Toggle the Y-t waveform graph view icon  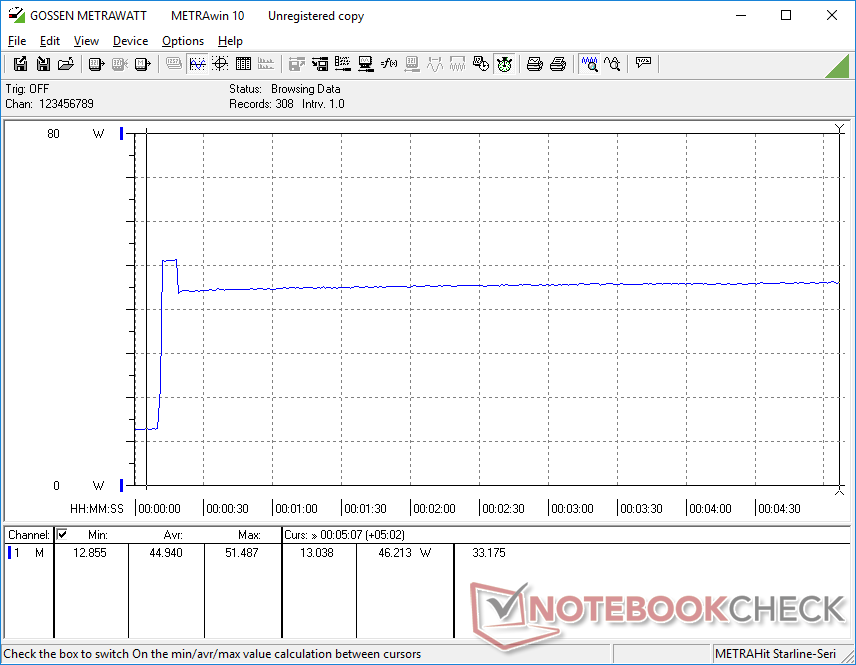(x=197, y=64)
